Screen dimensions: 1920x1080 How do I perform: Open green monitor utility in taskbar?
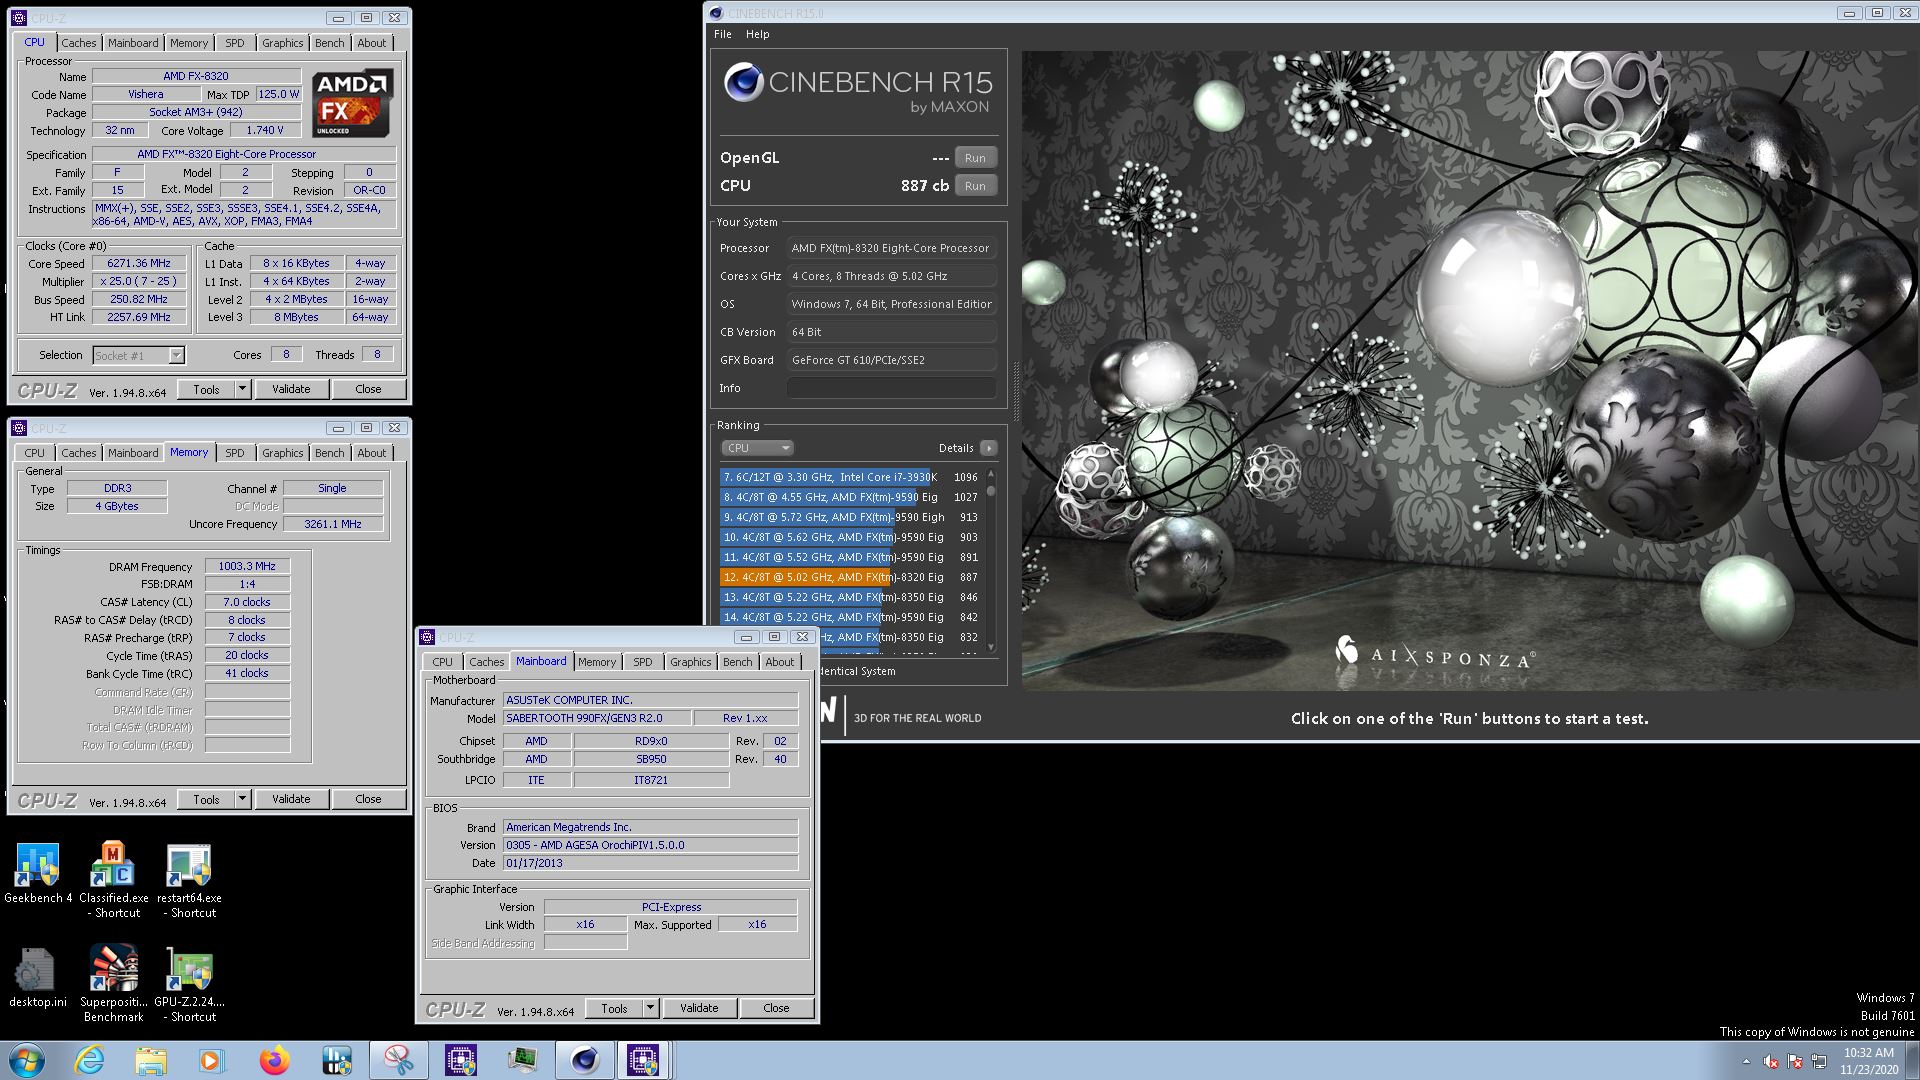click(x=523, y=1060)
